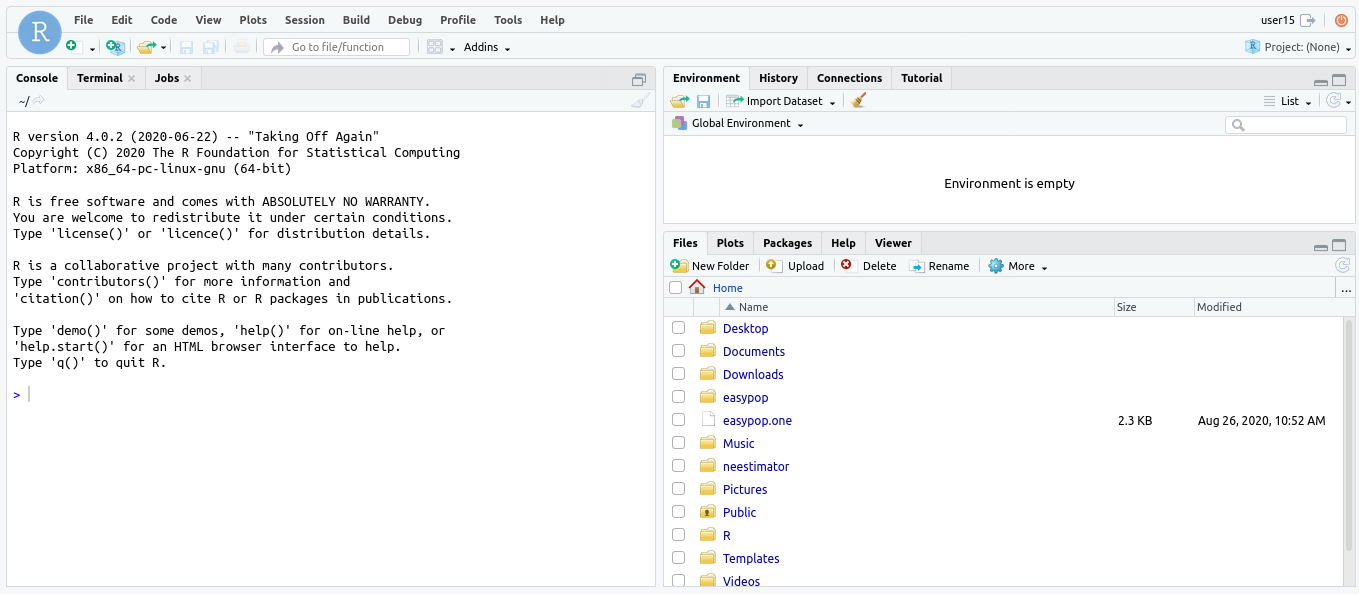
Task: Toggle the select-all files checkbox
Action: pos(676,288)
